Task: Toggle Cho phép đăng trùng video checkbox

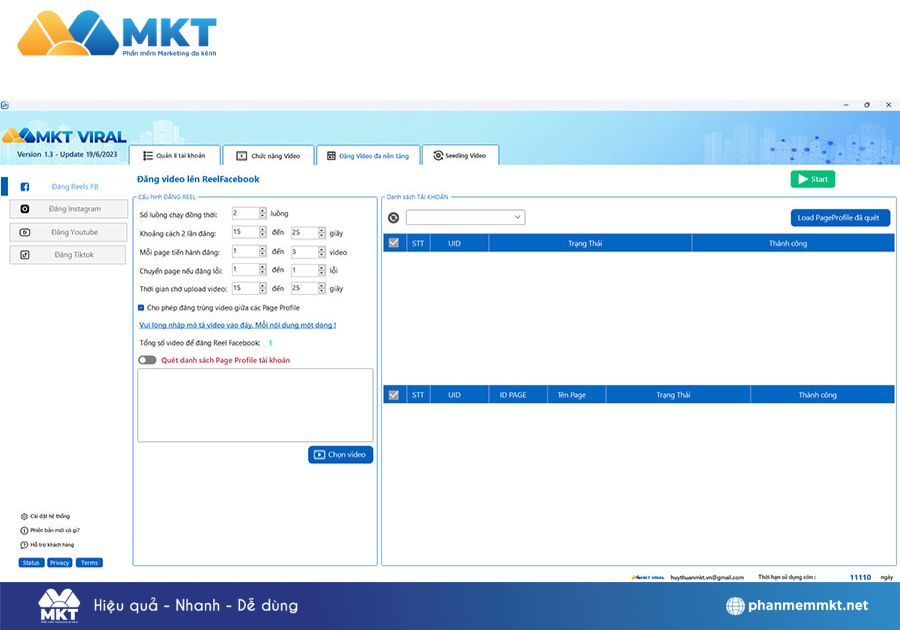Action: pos(141,308)
